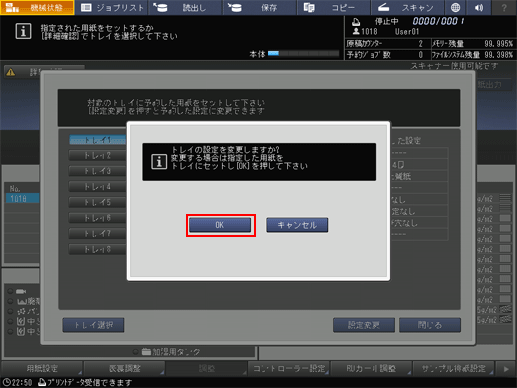Viewport: 517px width, 388px height.
Task: Confirm tray change with OK button
Action: coord(220,225)
